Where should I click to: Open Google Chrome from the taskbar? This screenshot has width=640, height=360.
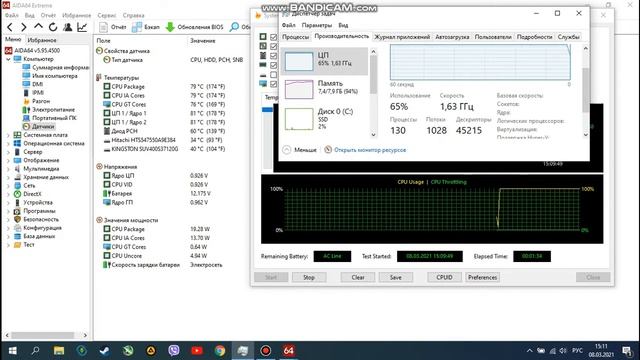(220, 351)
